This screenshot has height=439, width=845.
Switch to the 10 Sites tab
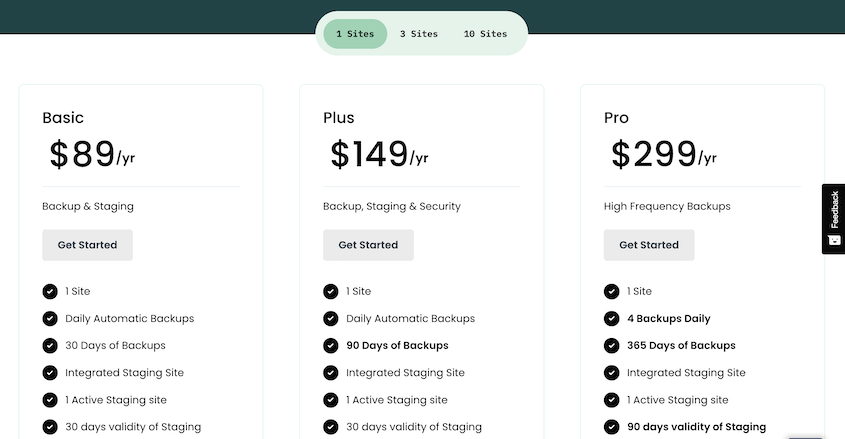[x=485, y=34]
